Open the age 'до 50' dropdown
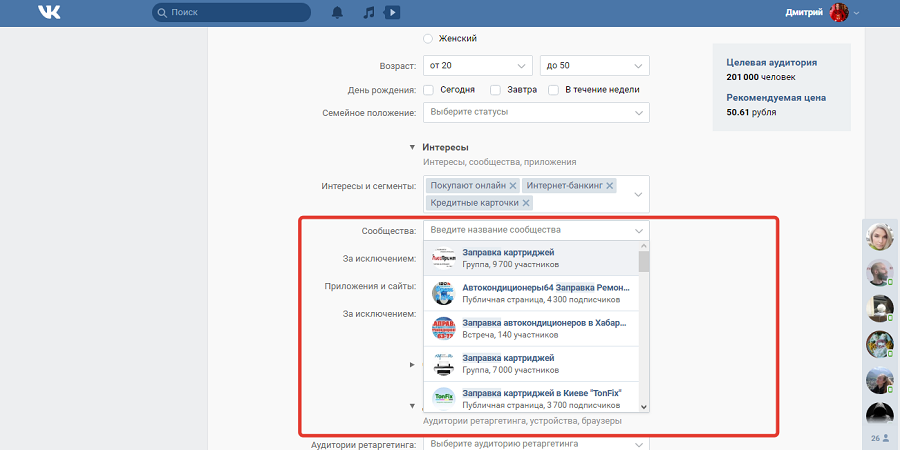The width and height of the screenshot is (900, 450). coord(595,65)
